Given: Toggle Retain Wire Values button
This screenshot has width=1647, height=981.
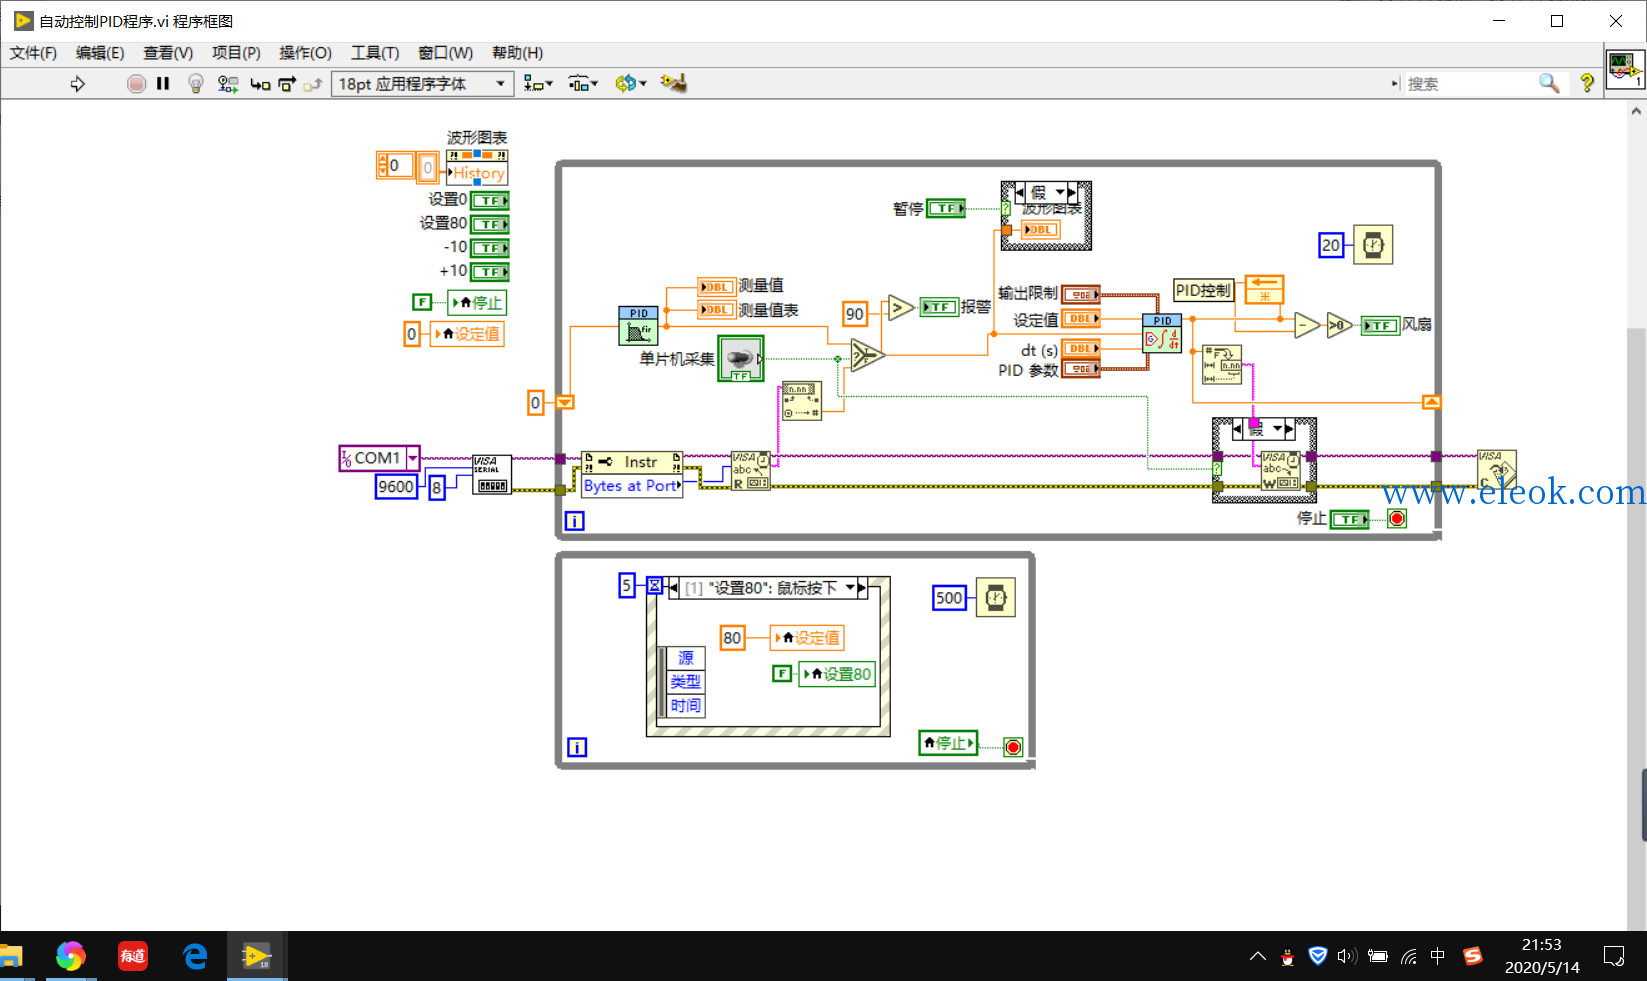Looking at the screenshot, I should (228, 84).
